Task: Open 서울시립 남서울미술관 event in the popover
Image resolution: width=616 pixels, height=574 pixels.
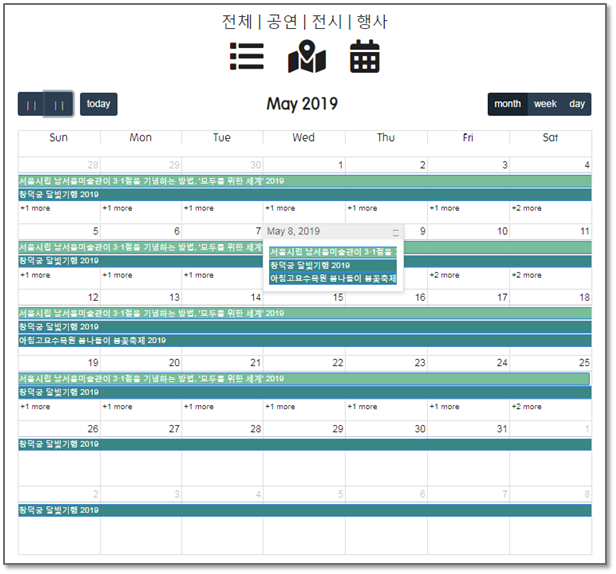Action: (x=333, y=252)
